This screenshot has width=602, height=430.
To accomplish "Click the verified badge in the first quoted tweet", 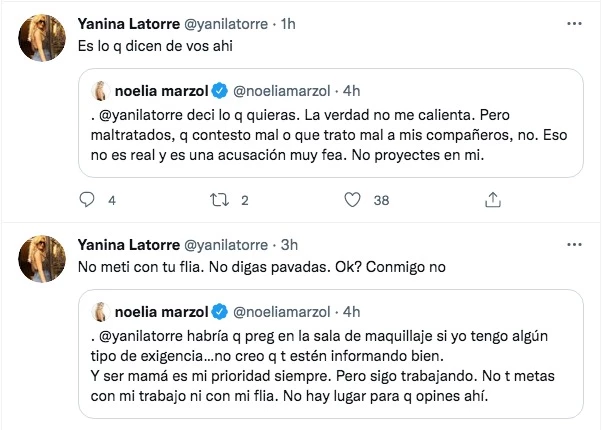I will tap(221, 92).
